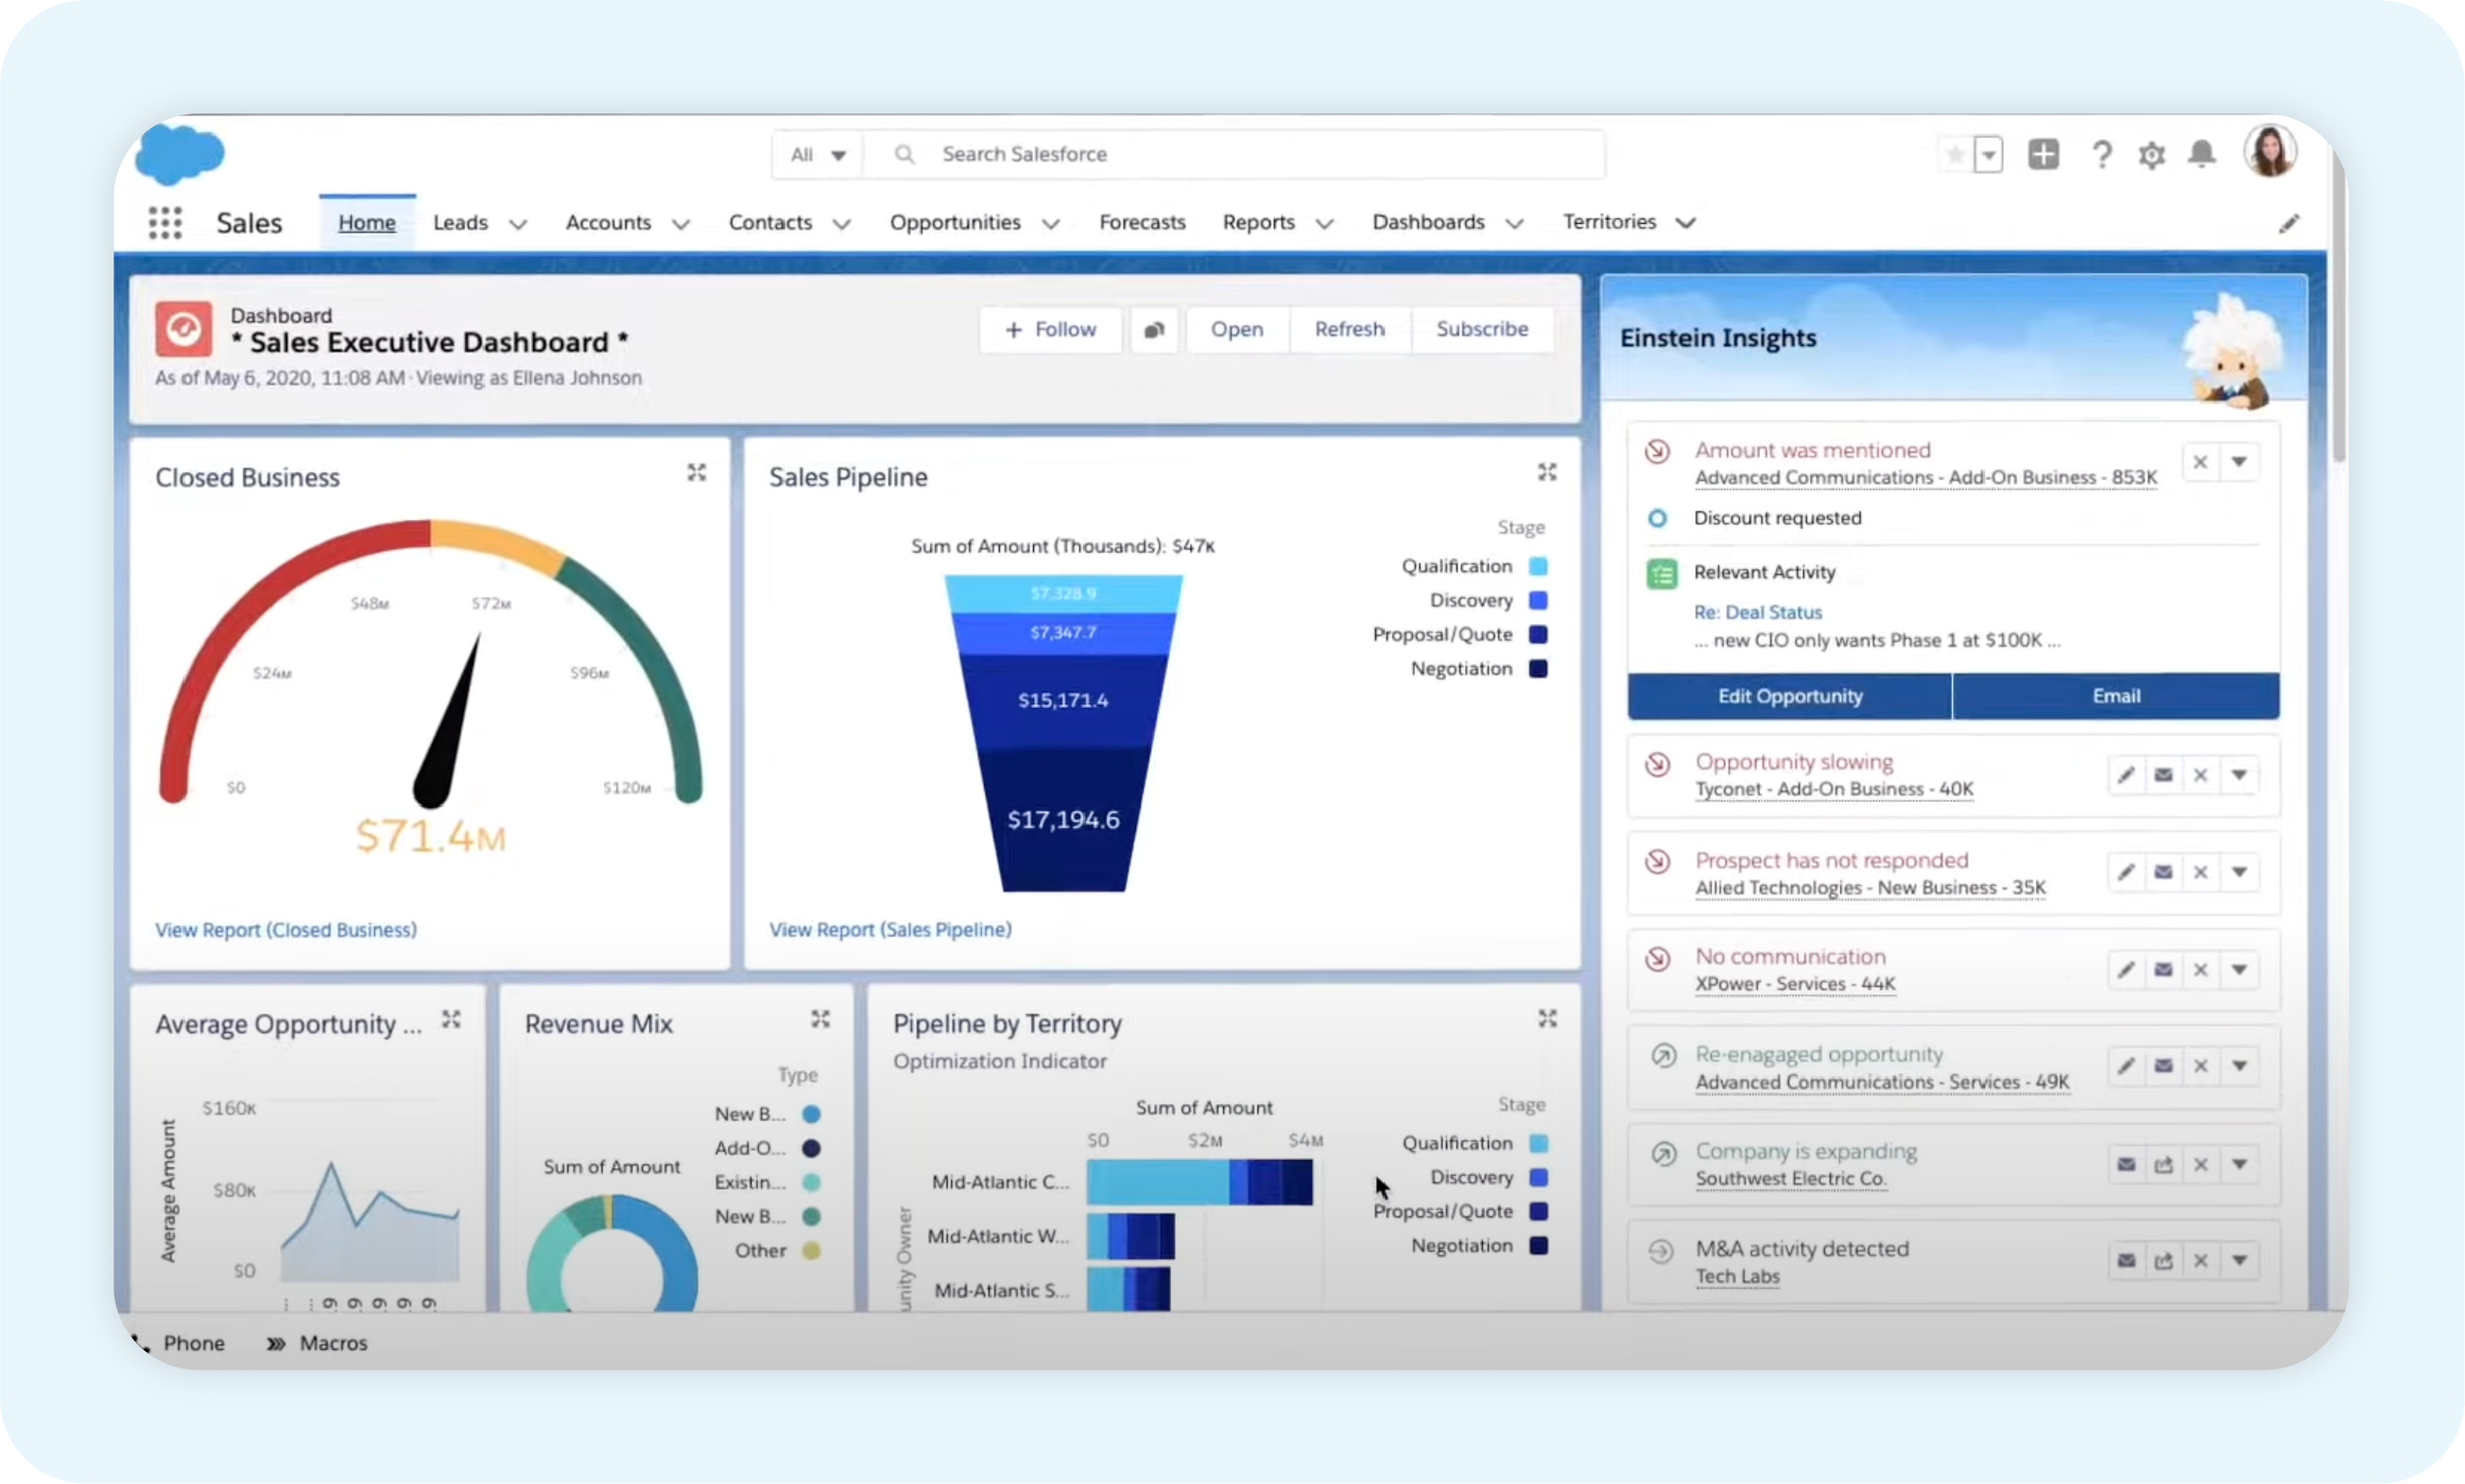
Task: Edit the Opportunity slowing insight with pencil
Action: [2126, 775]
